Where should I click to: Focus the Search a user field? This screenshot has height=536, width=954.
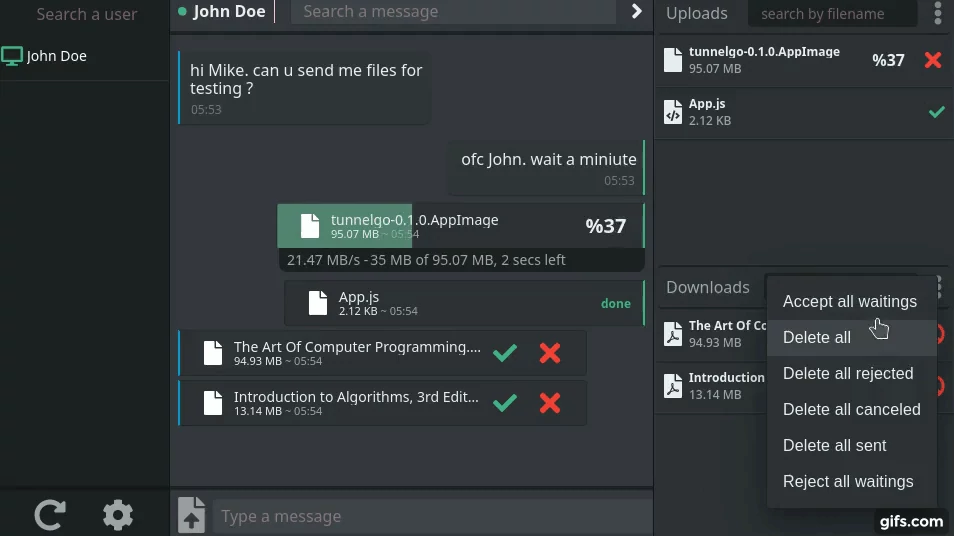click(85, 14)
